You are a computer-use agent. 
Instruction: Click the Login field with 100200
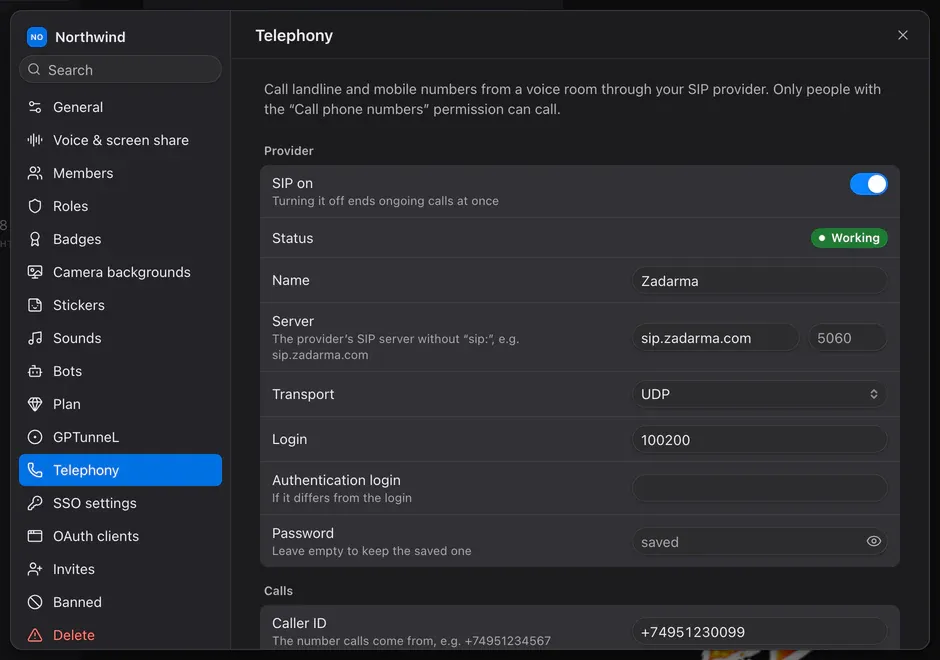coord(759,439)
